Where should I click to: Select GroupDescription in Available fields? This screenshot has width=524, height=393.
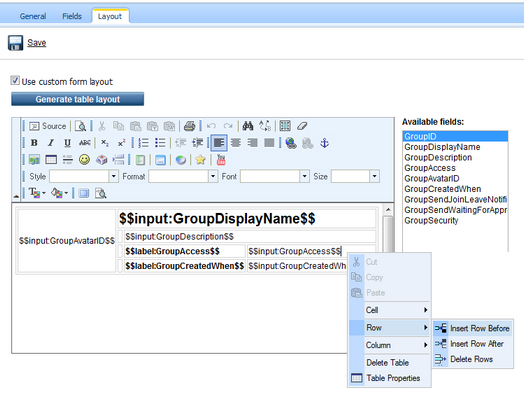pos(455,157)
